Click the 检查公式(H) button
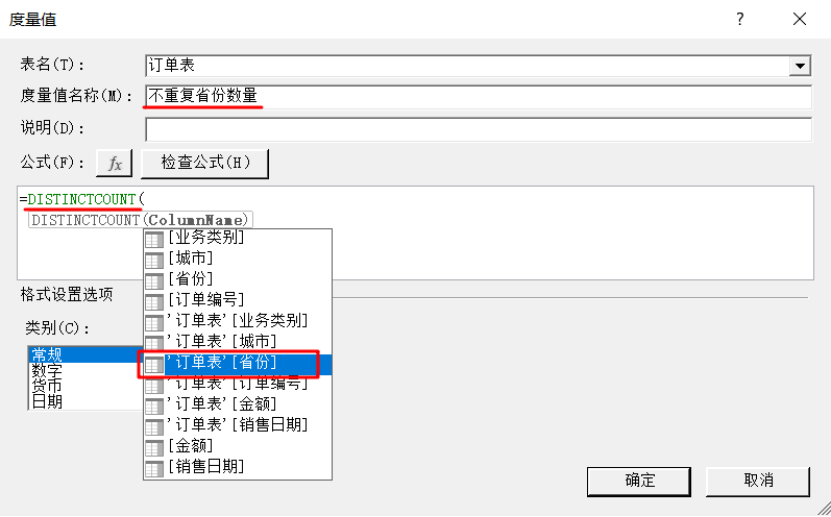831x517 pixels. [205, 163]
